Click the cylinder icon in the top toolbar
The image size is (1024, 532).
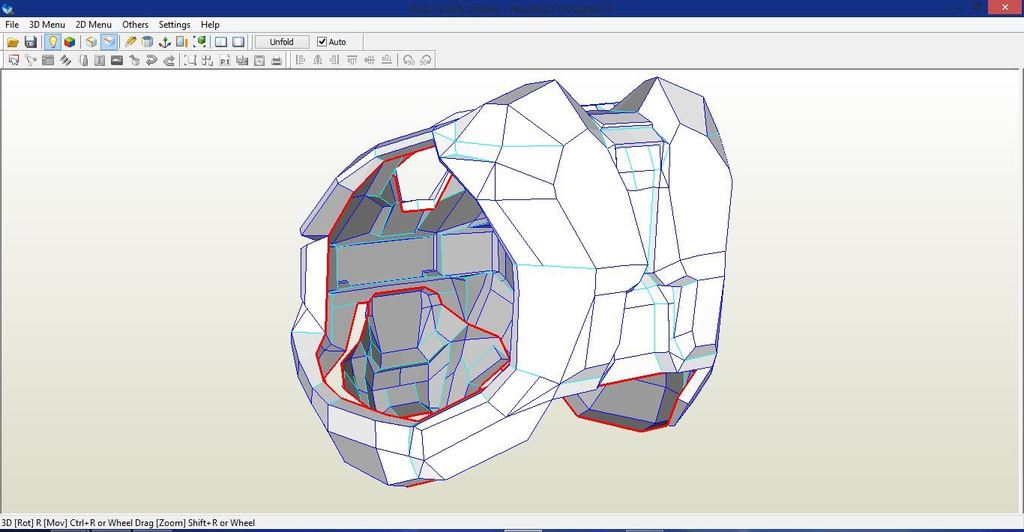pos(148,42)
